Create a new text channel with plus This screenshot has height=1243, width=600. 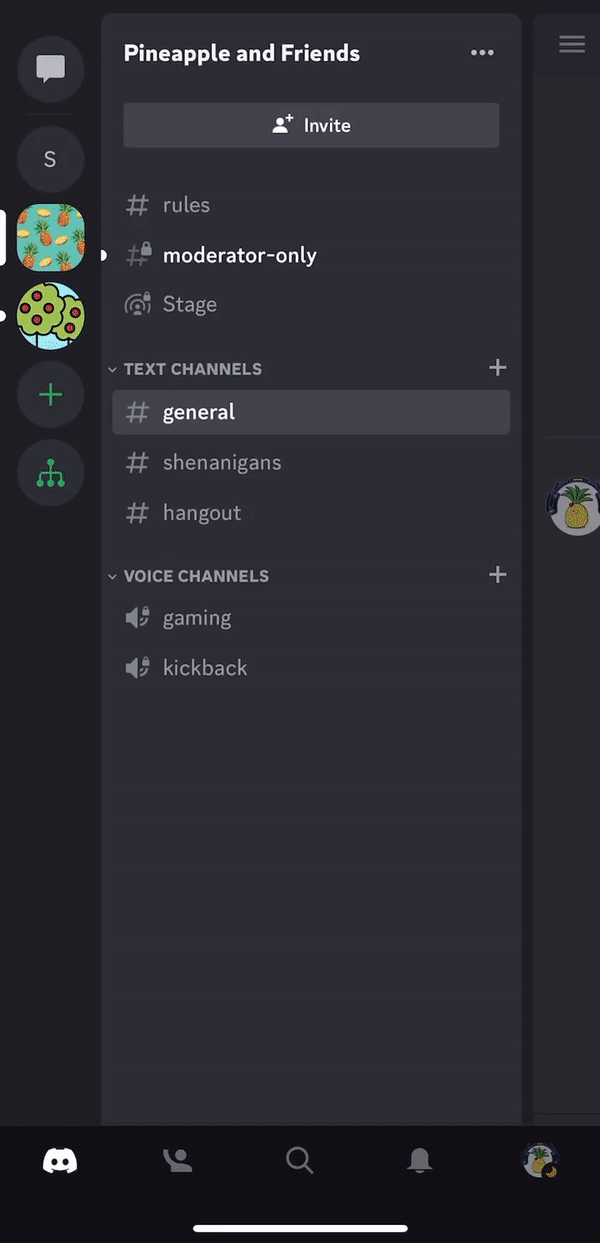click(x=497, y=368)
